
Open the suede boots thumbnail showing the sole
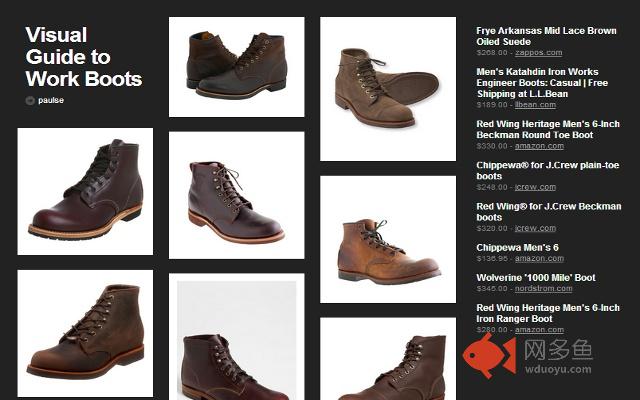click(x=388, y=89)
